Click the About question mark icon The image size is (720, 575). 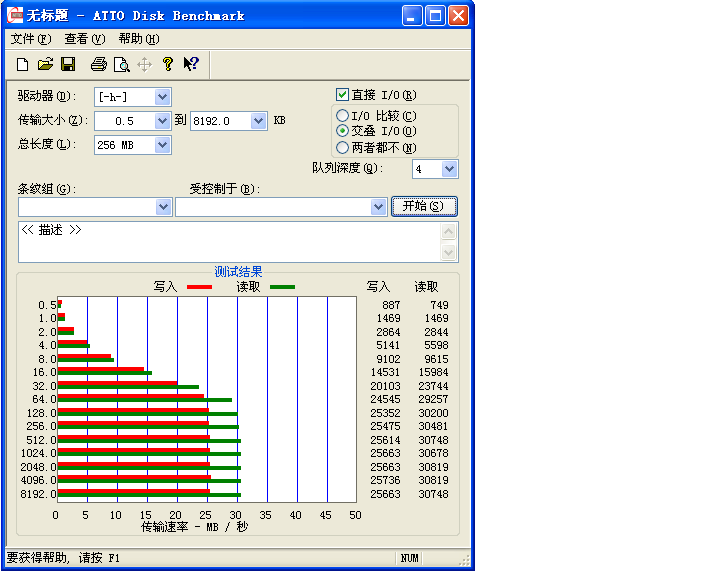pos(167,65)
